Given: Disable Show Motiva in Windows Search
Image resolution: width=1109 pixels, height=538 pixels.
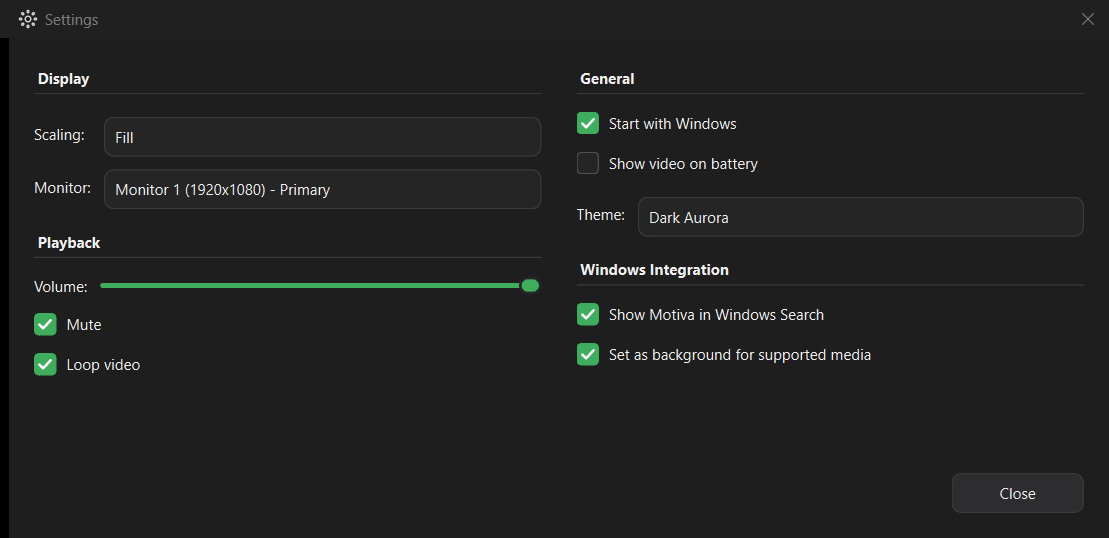Looking at the screenshot, I should tap(588, 315).
